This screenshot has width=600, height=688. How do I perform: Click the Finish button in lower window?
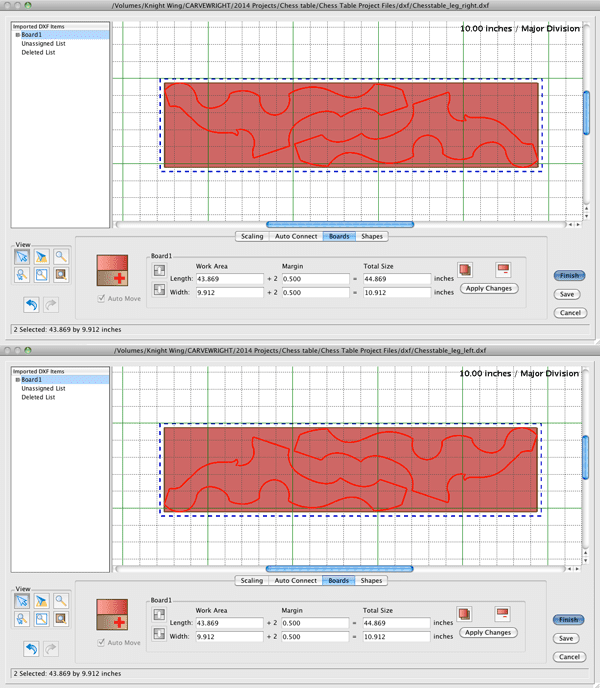569,619
